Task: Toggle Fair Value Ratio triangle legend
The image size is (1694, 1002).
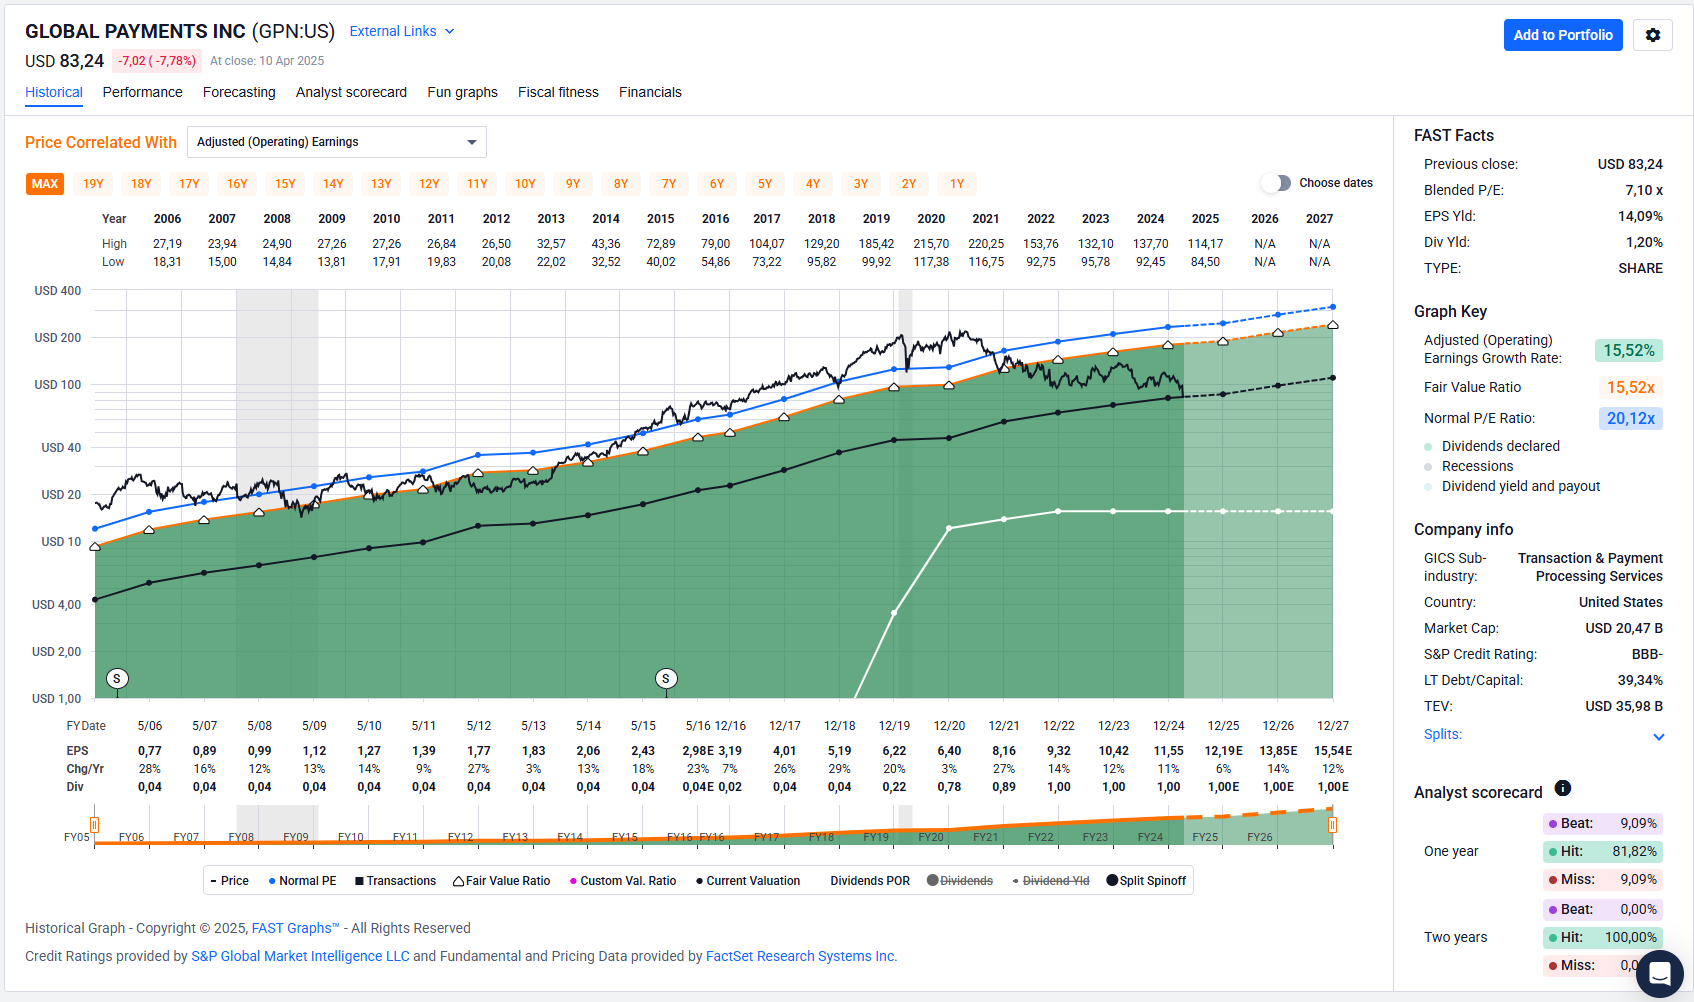Action: click(x=502, y=881)
